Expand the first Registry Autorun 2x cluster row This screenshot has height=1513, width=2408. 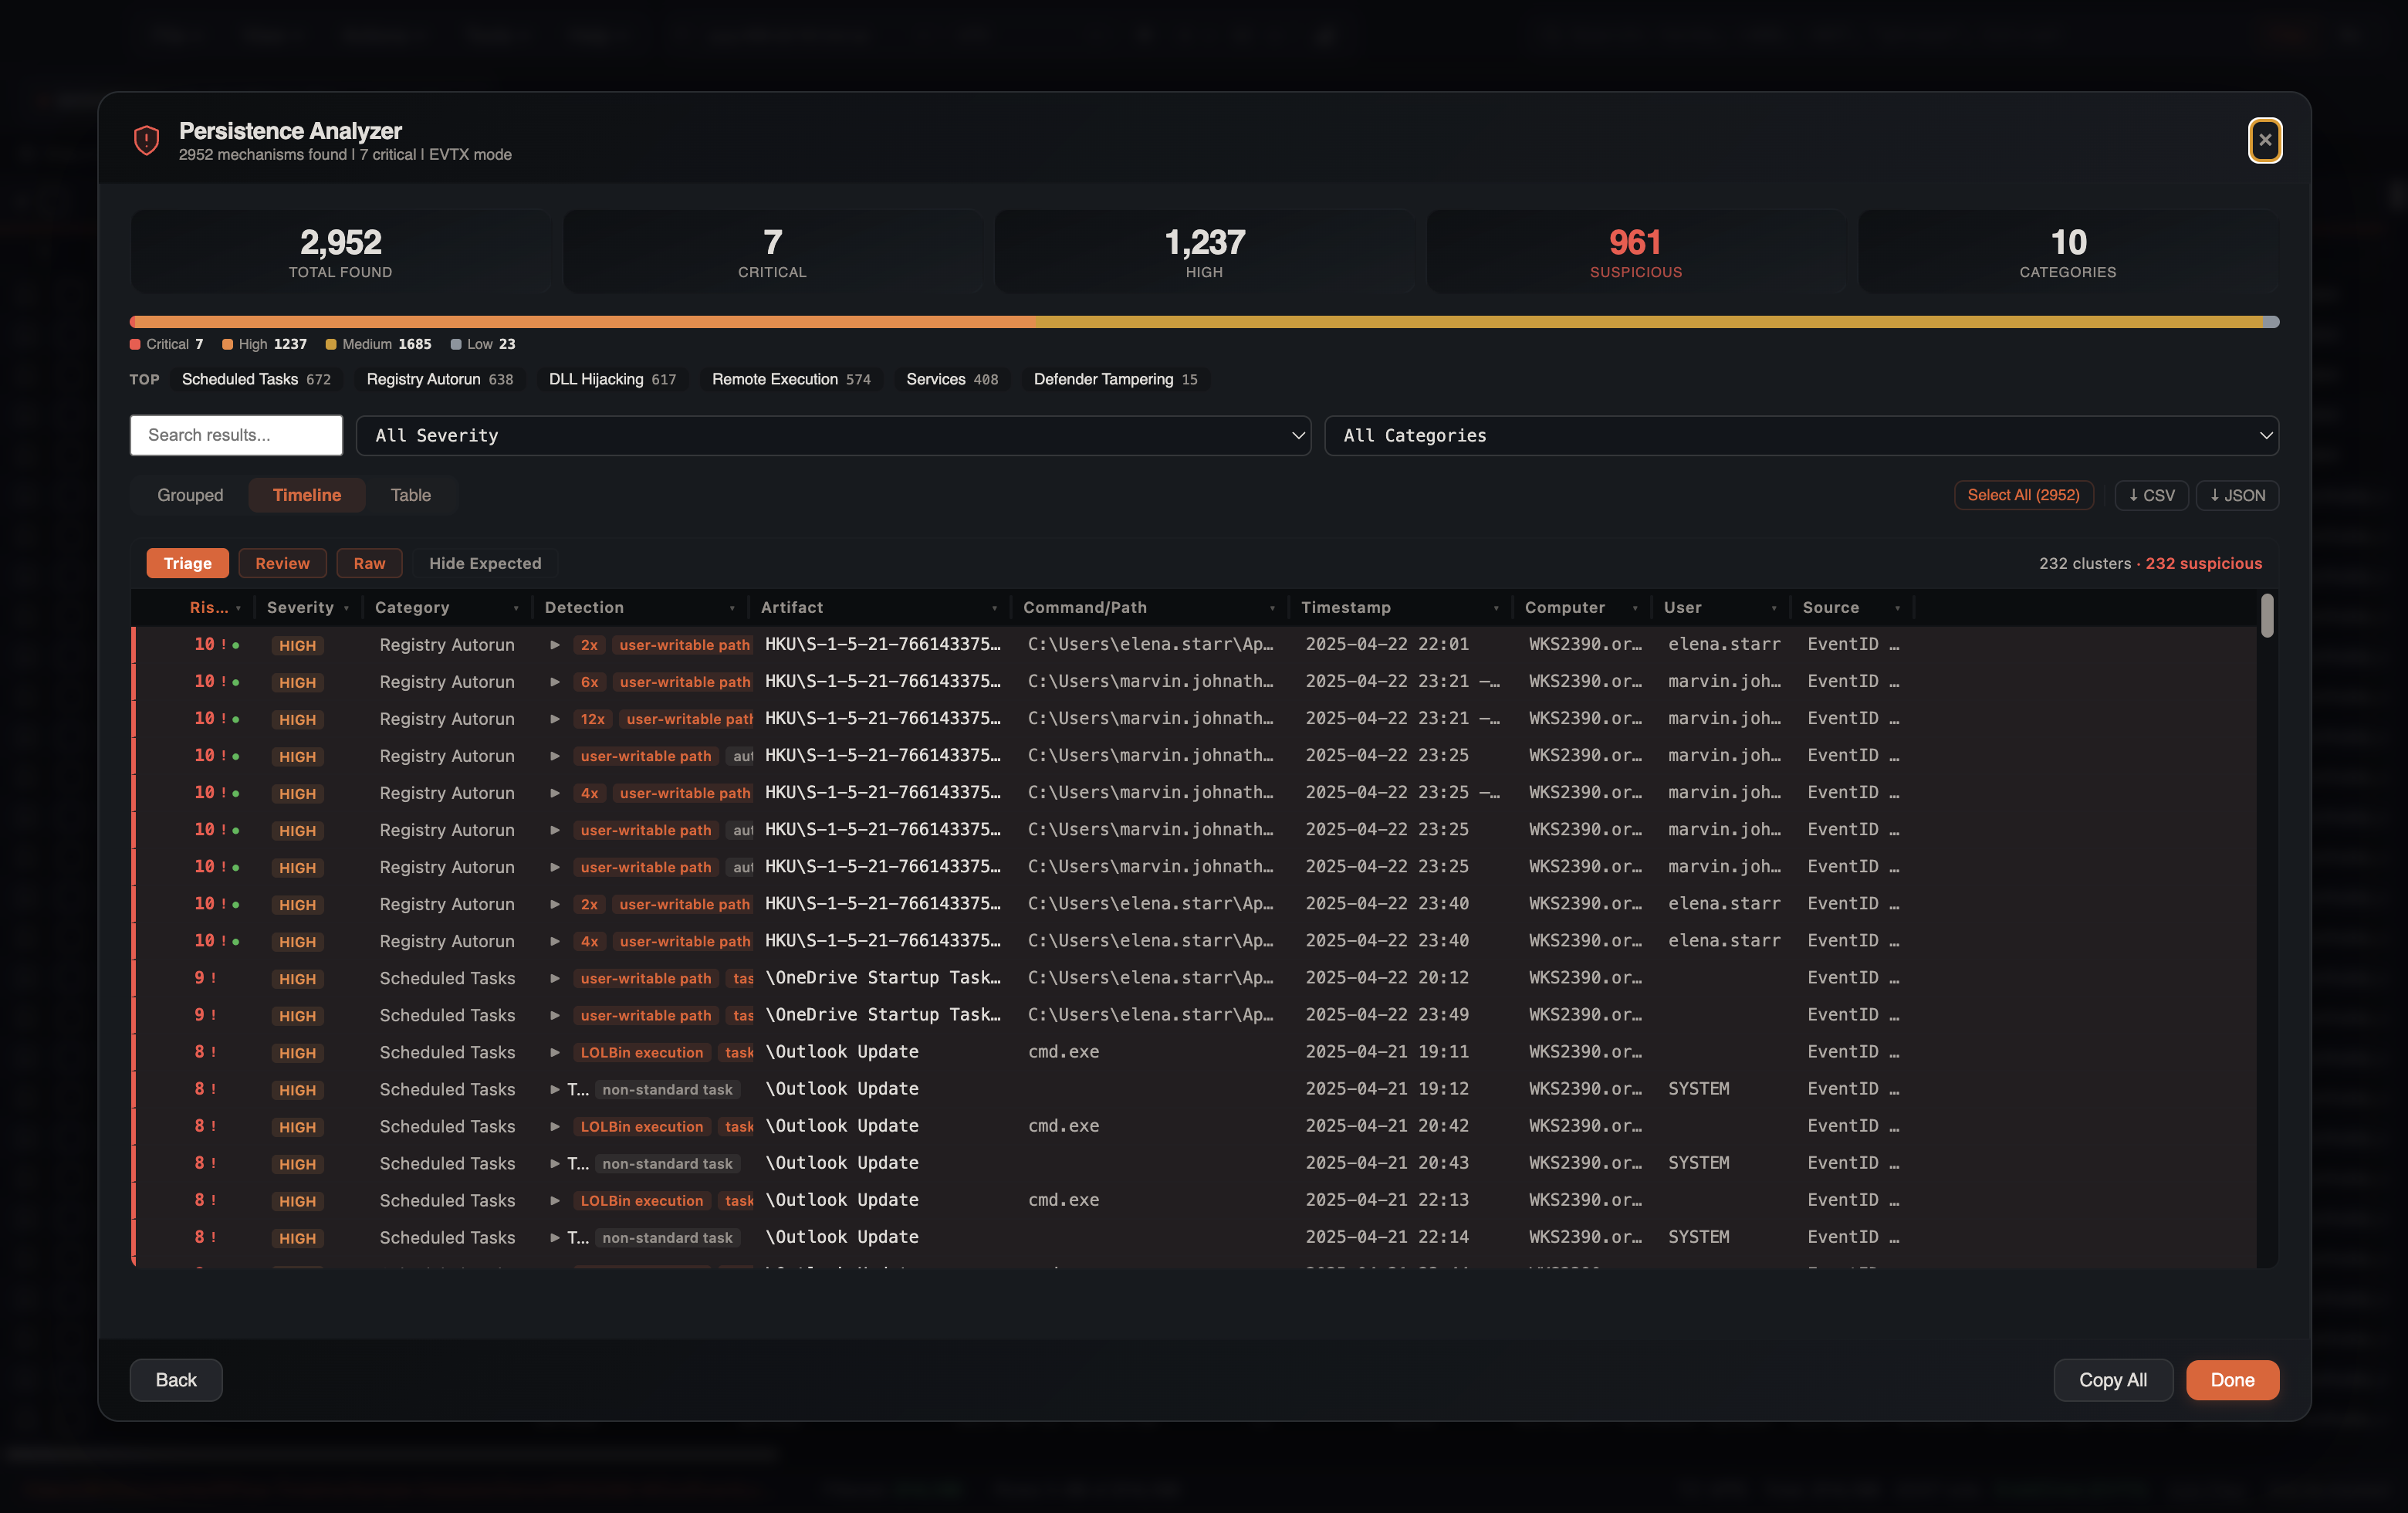(555, 645)
